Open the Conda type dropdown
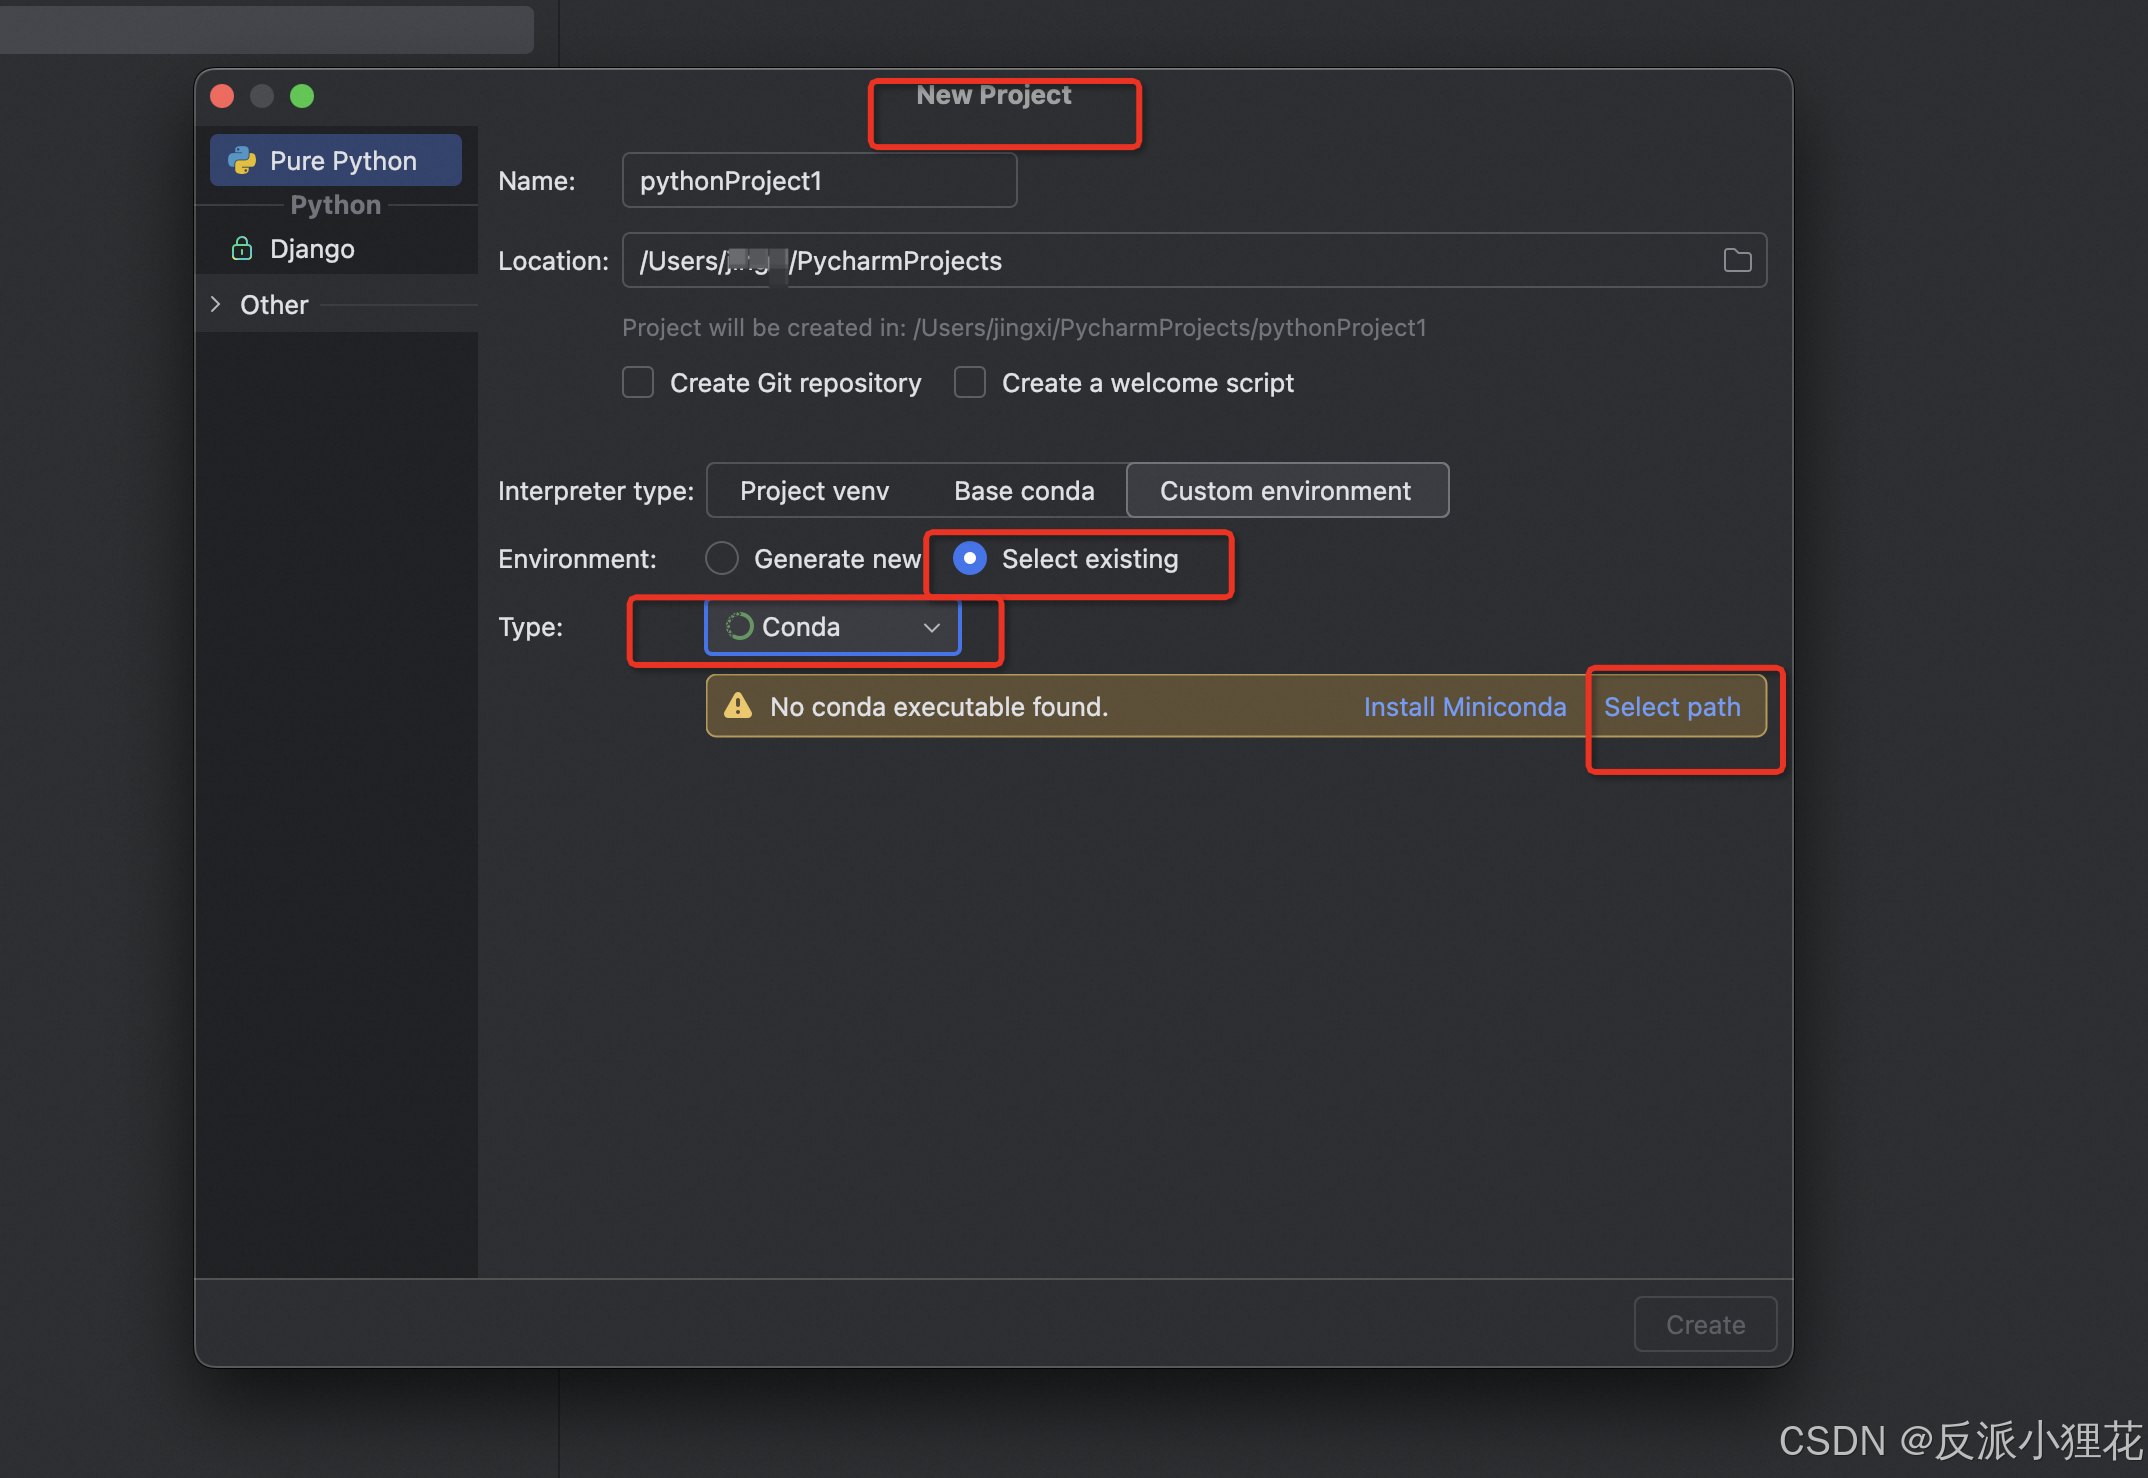The width and height of the screenshot is (2148, 1478). (x=832, y=627)
